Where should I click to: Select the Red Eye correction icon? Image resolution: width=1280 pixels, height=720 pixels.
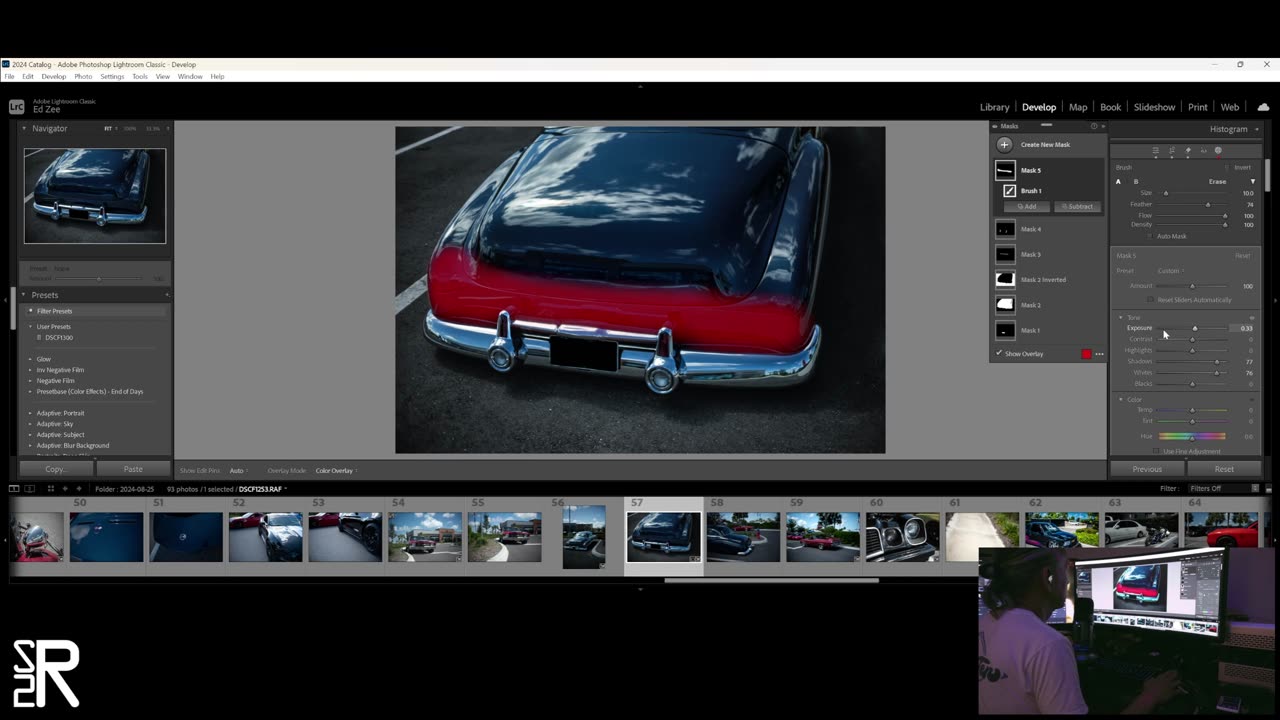(x=1203, y=151)
